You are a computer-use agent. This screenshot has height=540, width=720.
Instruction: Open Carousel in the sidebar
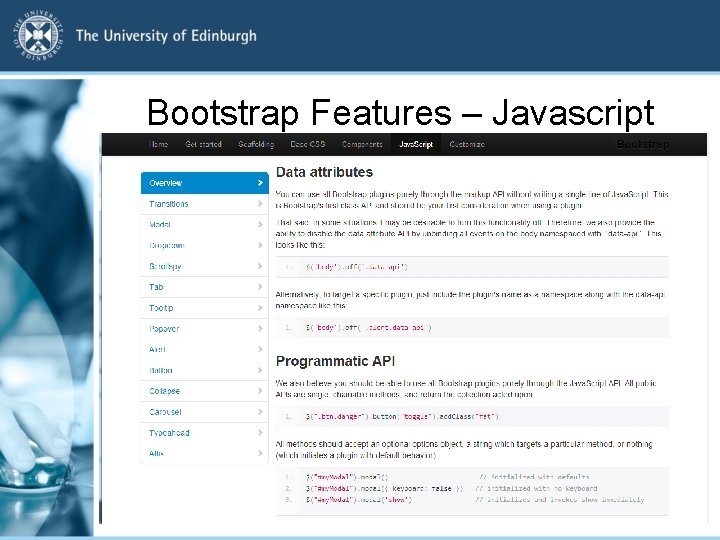point(204,412)
